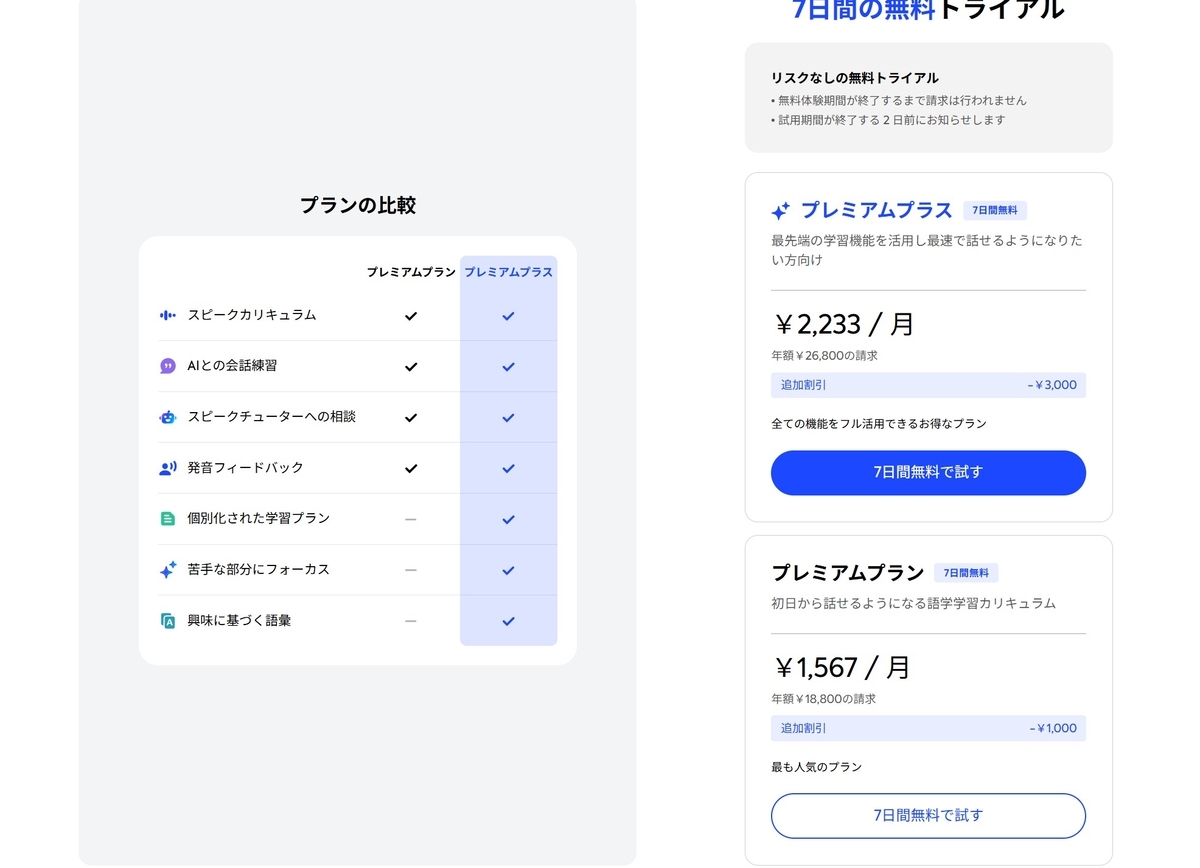This screenshot has height=868, width=1200.
Task: Click the black checkmark in 発音フィードバック row
Action: click(x=410, y=469)
